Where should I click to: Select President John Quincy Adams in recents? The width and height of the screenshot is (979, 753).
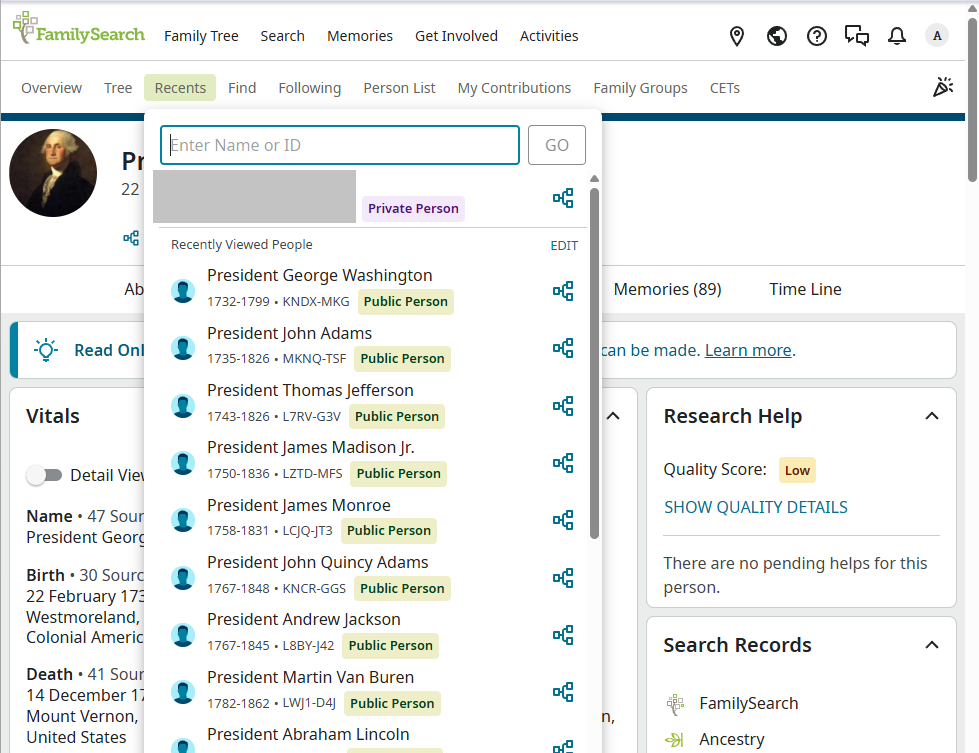click(x=318, y=563)
